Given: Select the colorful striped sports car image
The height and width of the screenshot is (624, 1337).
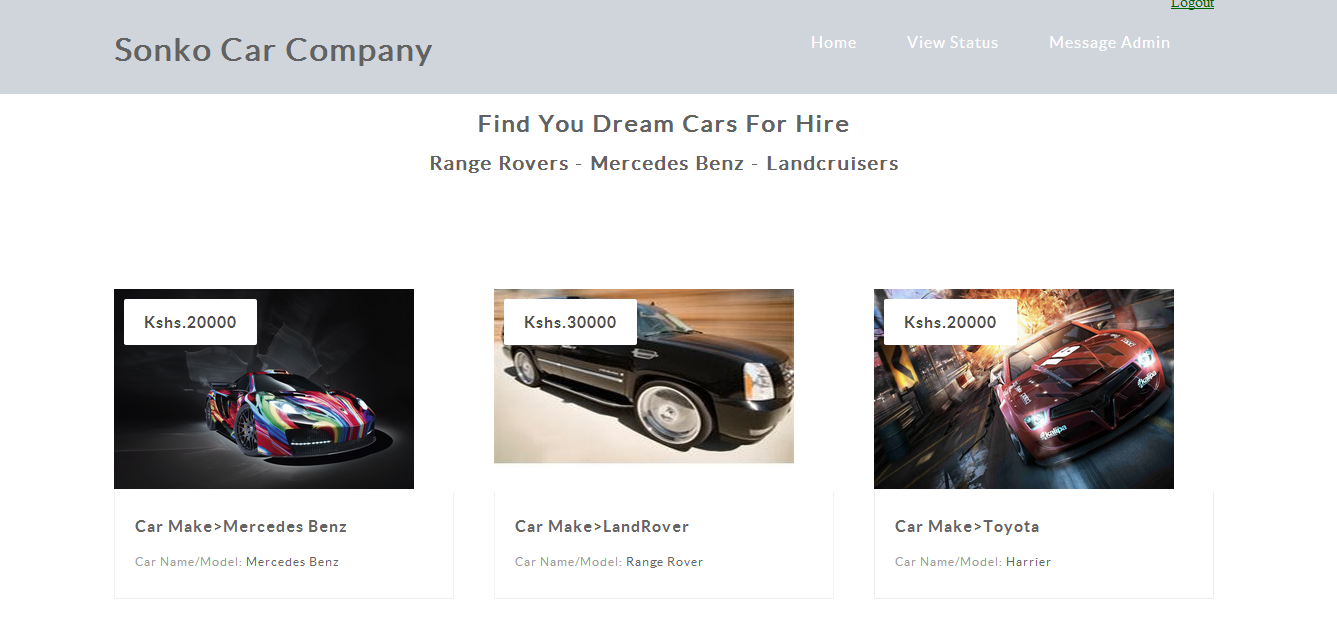Looking at the screenshot, I should coord(264,389).
